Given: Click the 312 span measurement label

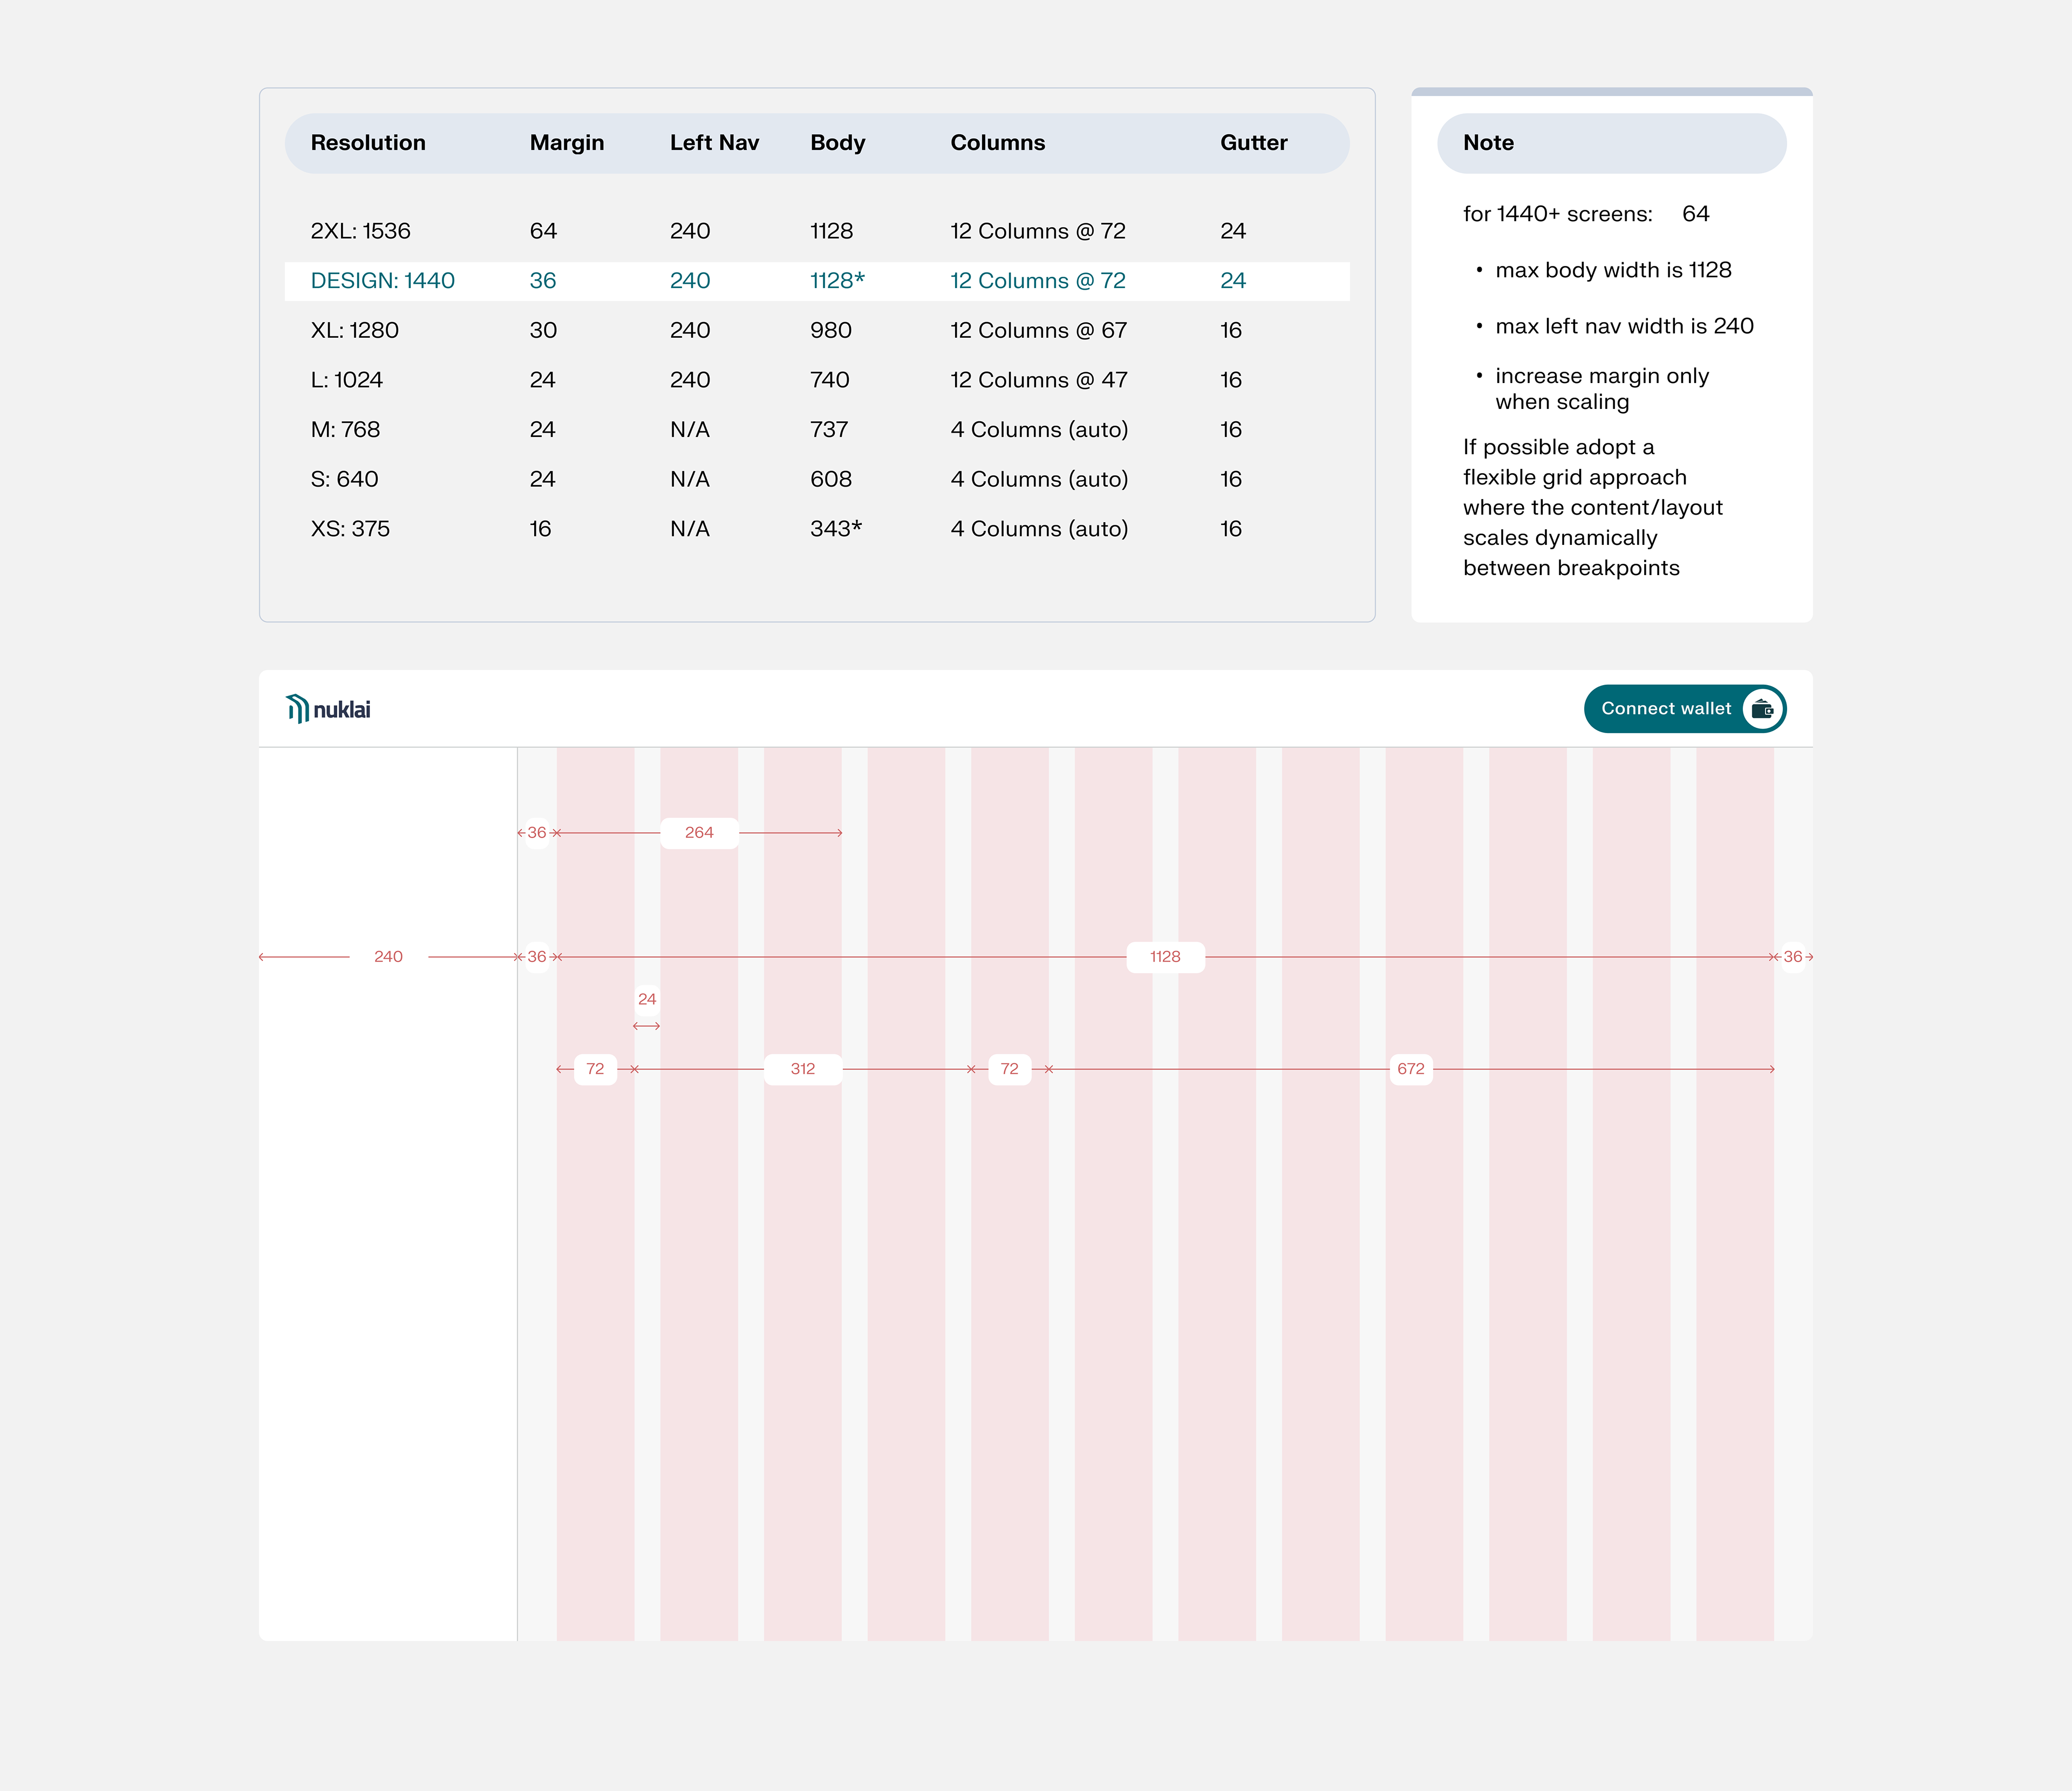Looking at the screenshot, I should coord(803,1069).
